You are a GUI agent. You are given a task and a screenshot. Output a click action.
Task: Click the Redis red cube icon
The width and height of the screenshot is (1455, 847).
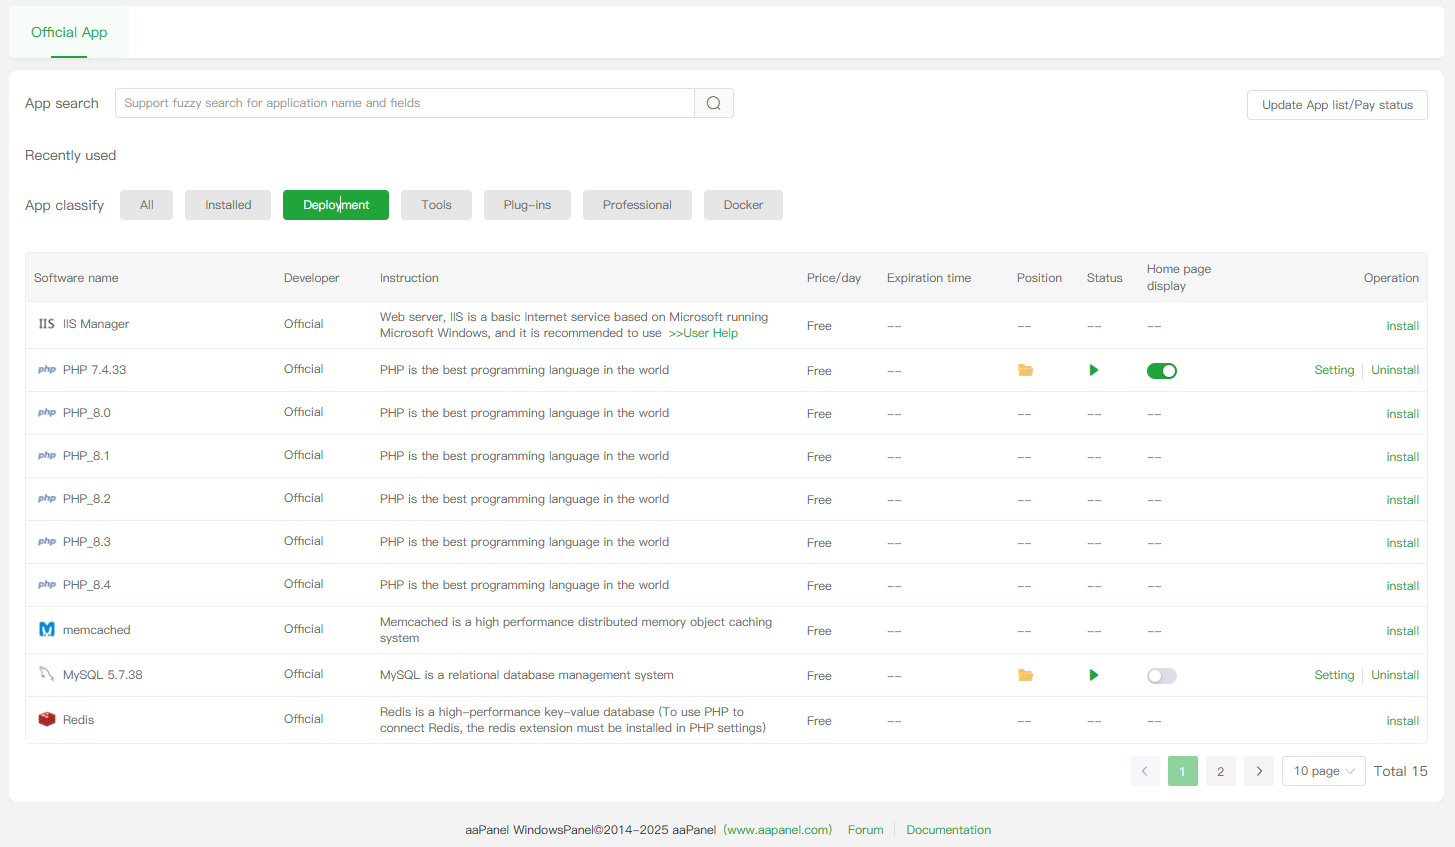point(47,719)
